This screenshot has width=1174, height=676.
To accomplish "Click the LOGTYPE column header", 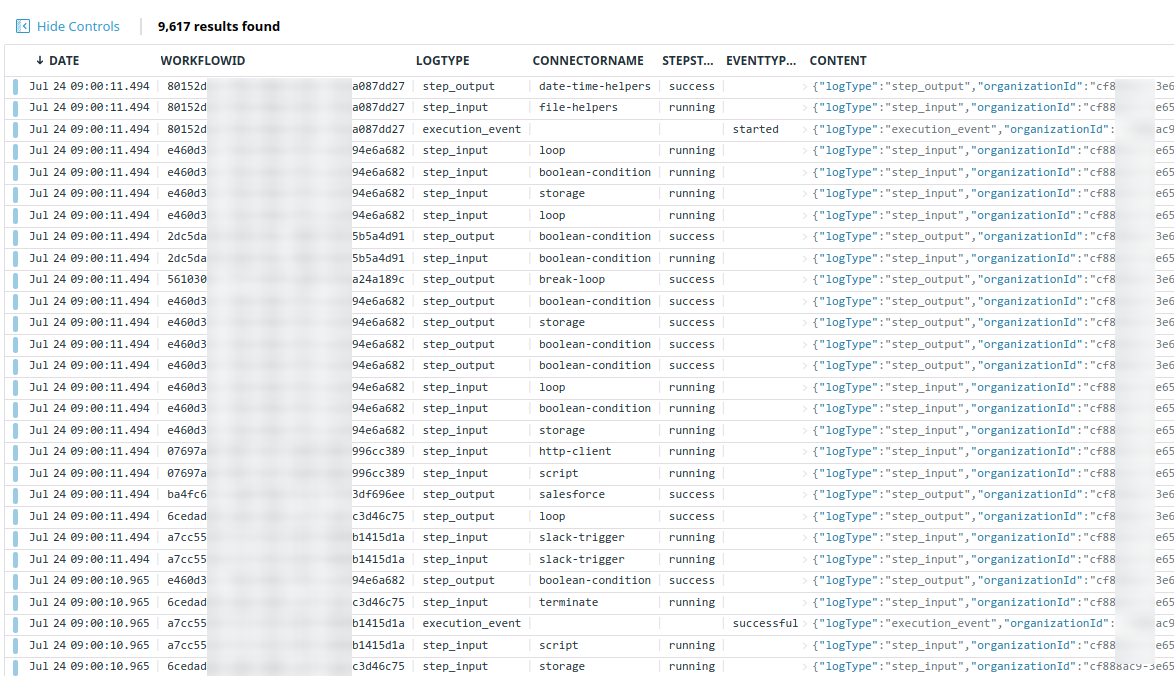I will [442, 61].
